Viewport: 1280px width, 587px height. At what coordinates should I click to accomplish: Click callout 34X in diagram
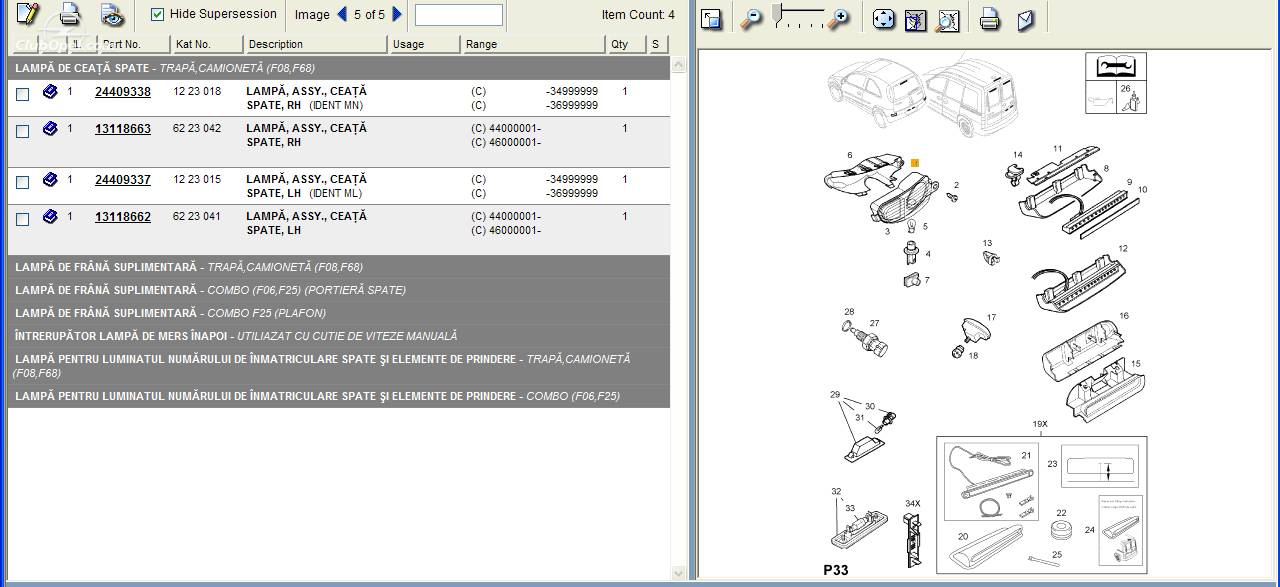[912, 503]
